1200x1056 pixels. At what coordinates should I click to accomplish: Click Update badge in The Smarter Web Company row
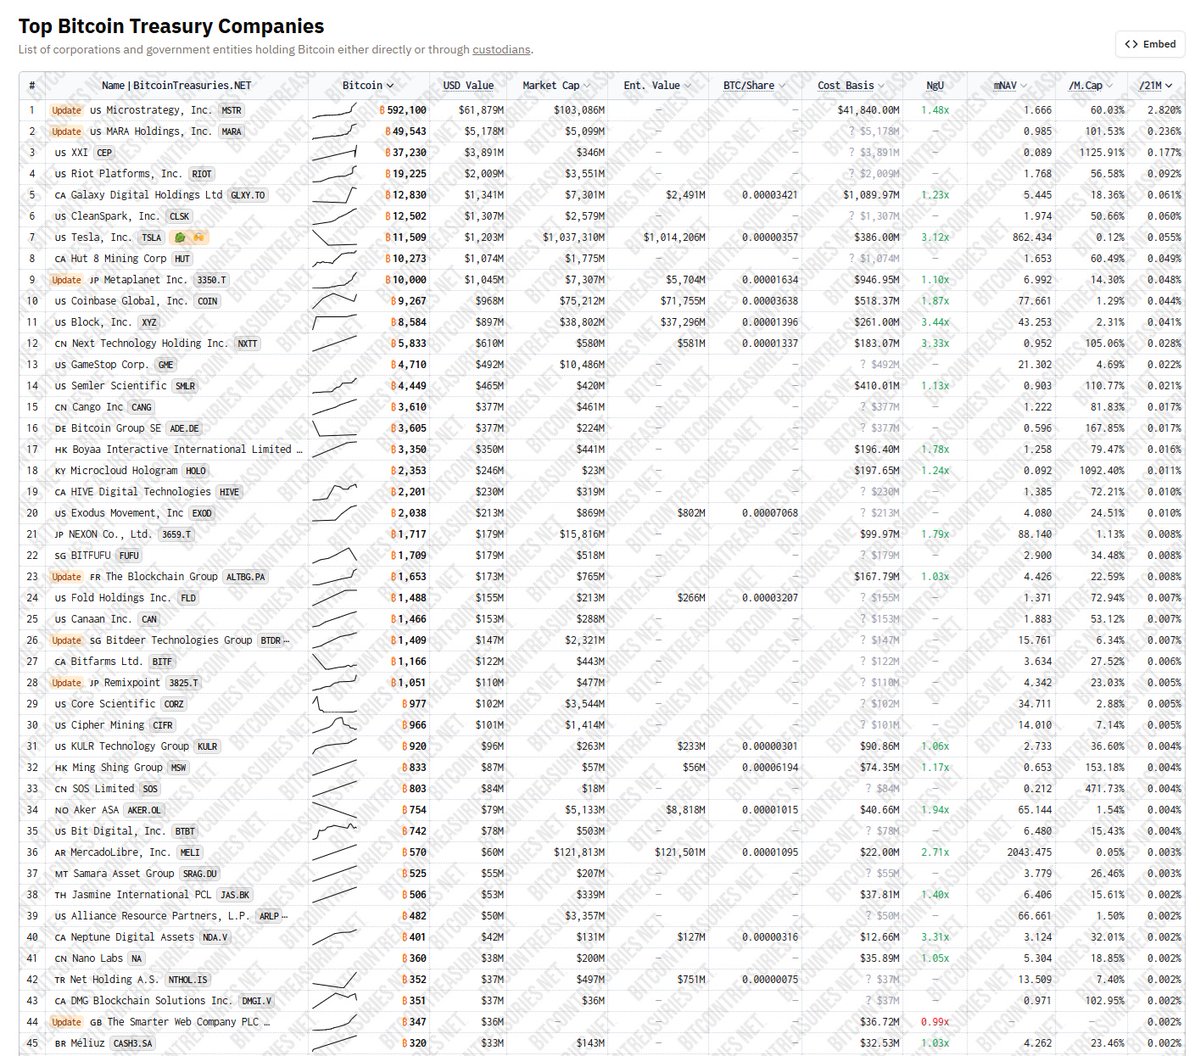pyautogui.click(x=66, y=1022)
